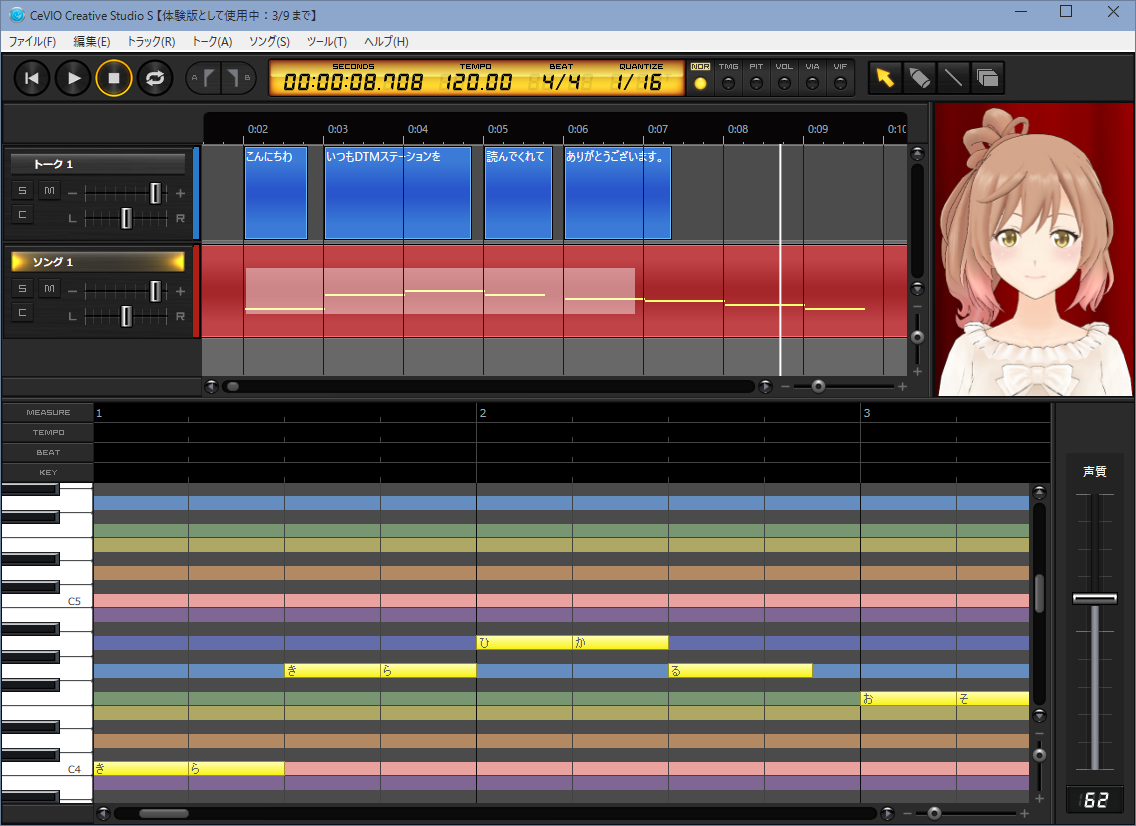Click the 声質 voice quality slider handle

pos(1094,598)
